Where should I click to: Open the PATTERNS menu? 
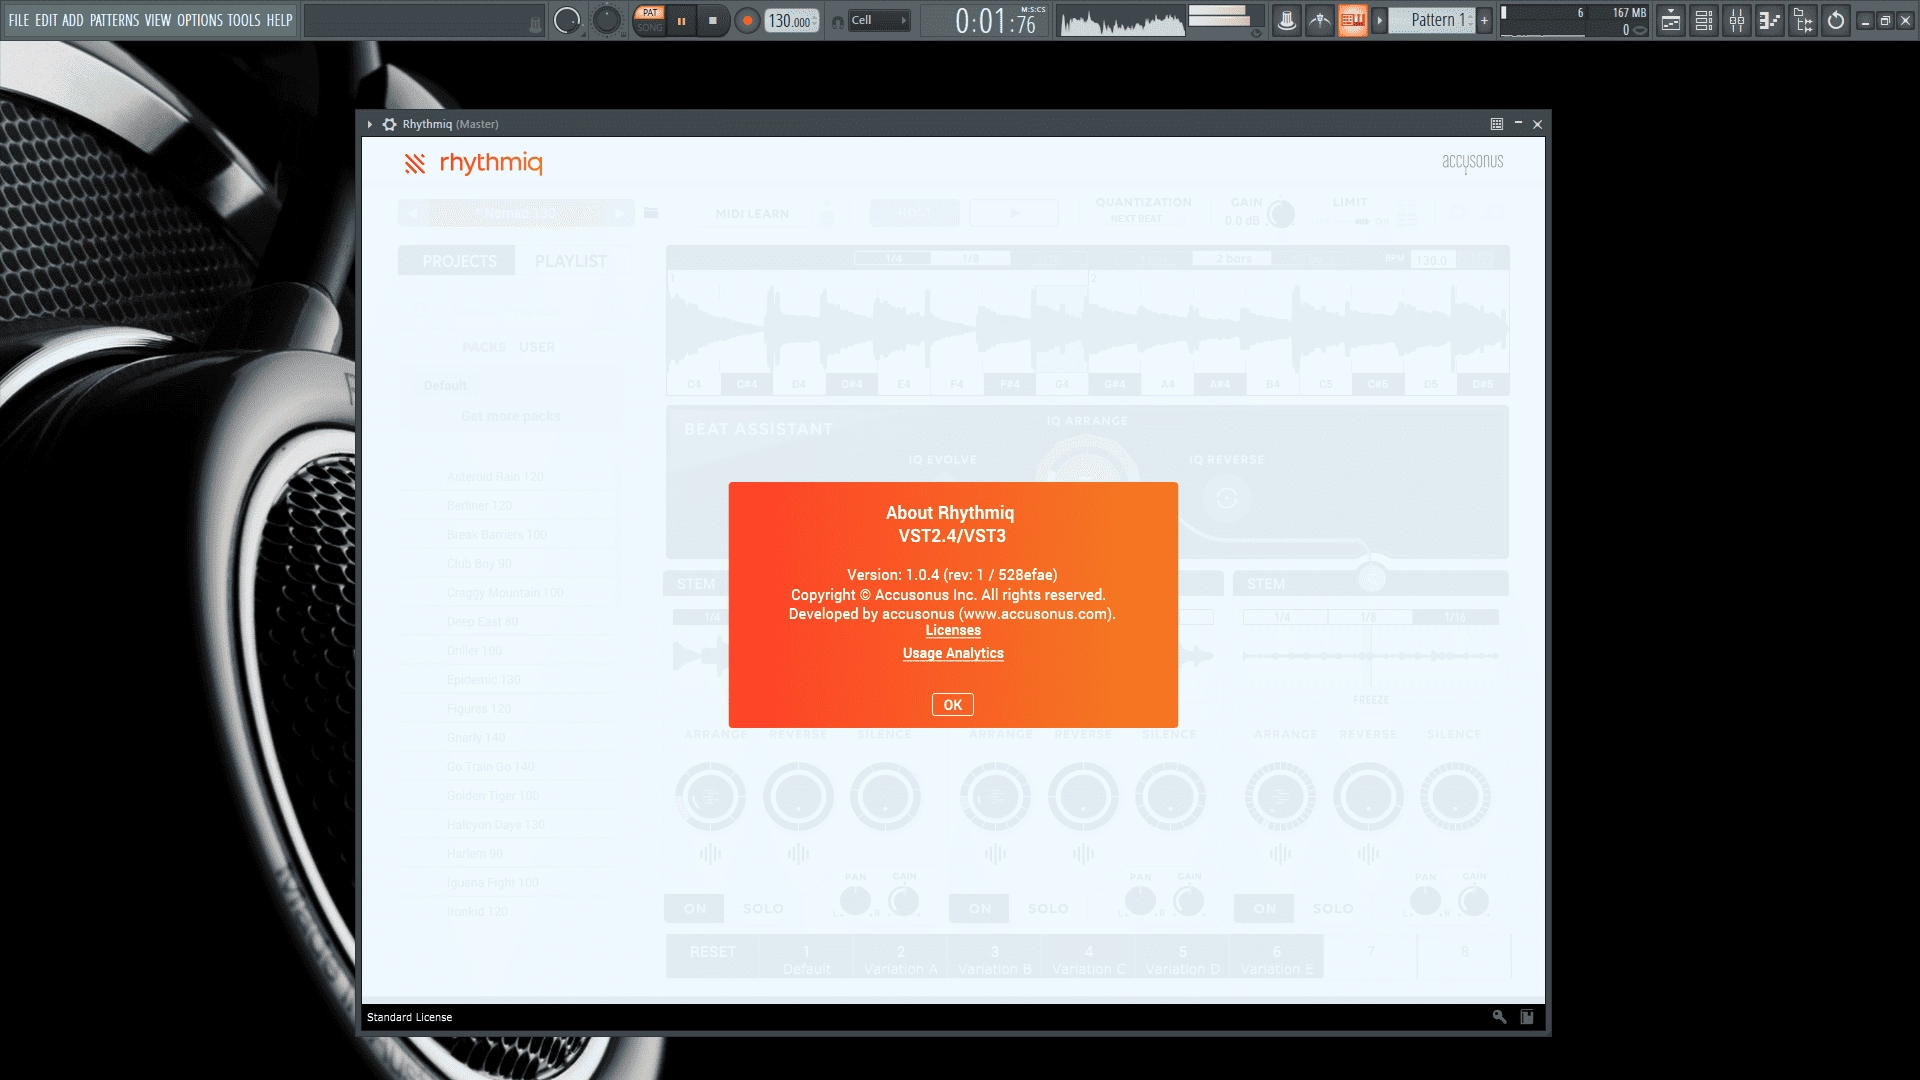[x=115, y=20]
